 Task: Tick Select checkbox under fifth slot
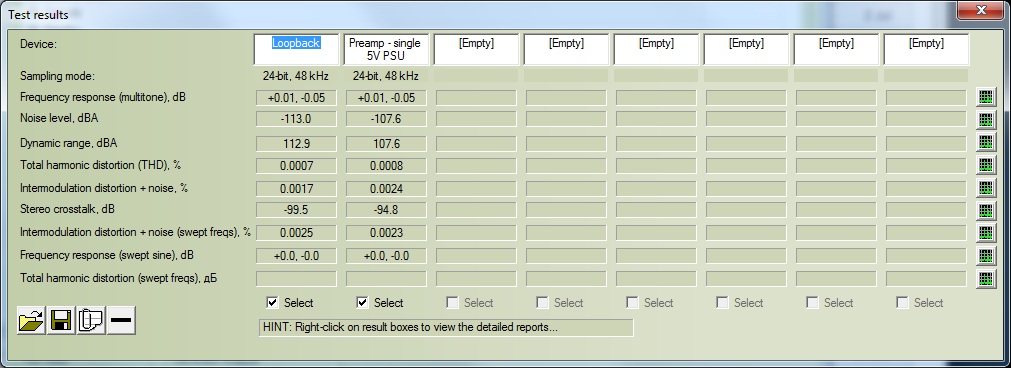(633, 302)
